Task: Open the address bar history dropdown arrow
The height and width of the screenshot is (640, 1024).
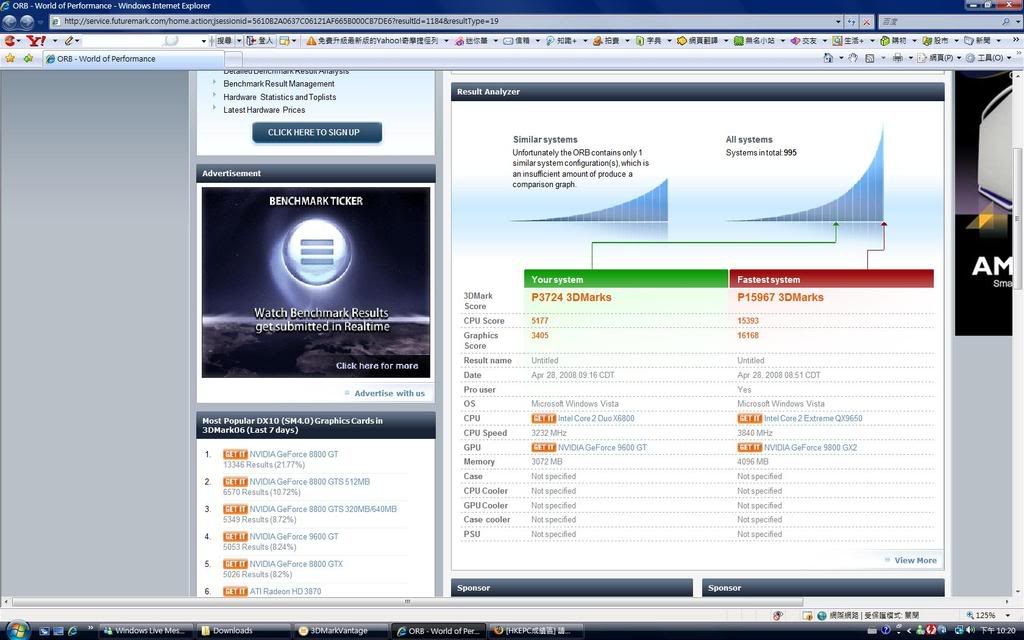Action: [x=838, y=22]
